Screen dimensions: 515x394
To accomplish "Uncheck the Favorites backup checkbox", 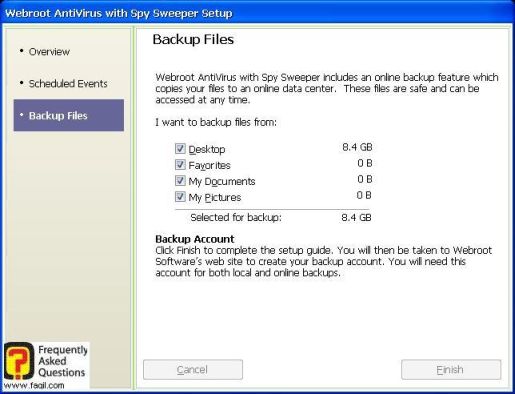I will click(x=180, y=164).
